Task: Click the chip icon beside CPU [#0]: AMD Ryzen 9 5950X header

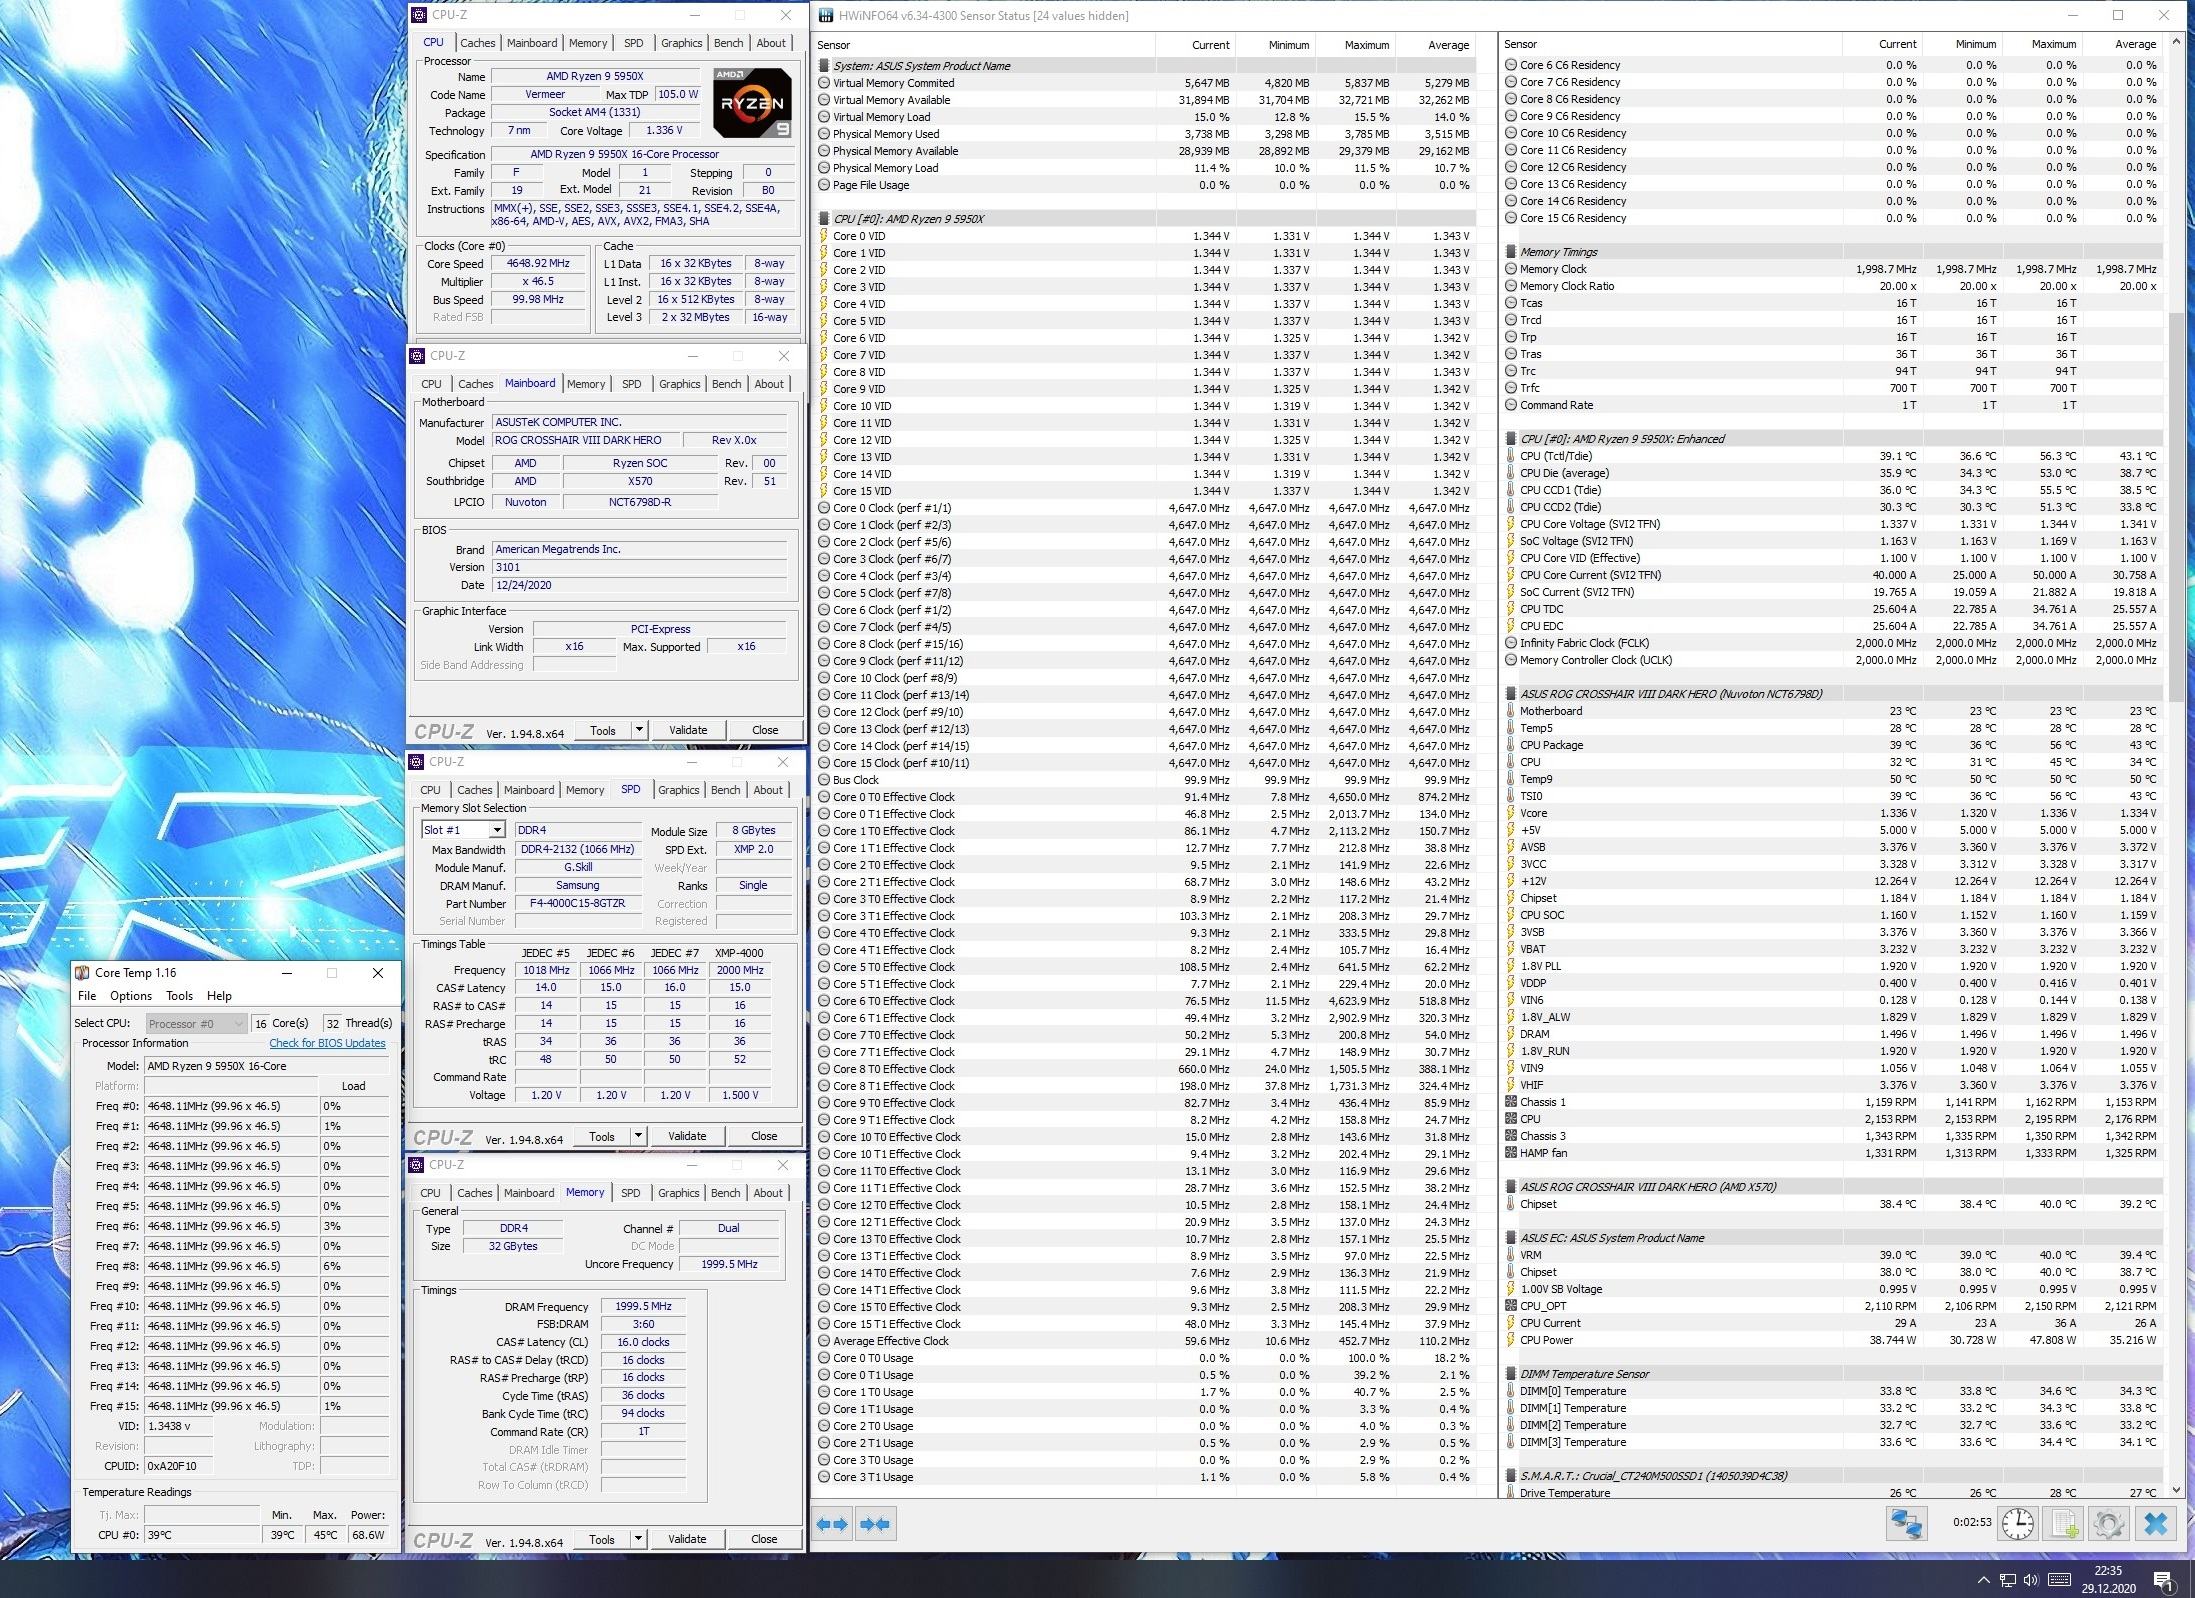Action: pyautogui.click(x=824, y=219)
